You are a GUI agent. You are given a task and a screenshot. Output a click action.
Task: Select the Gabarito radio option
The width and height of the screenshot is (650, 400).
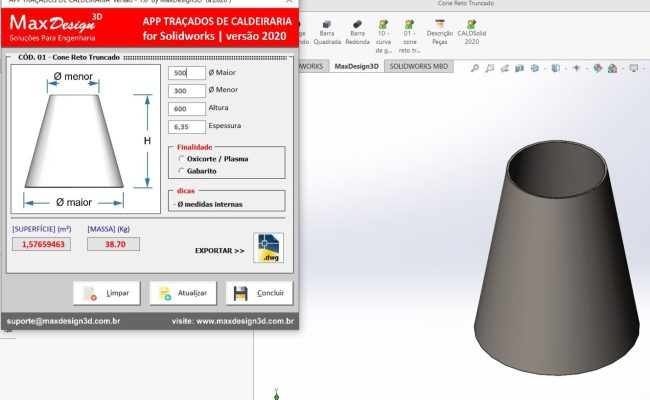pyautogui.click(x=180, y=170)
